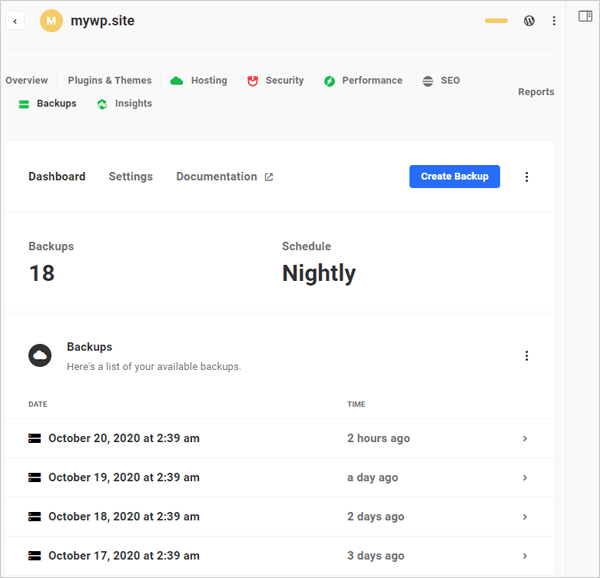Expand the October 17, 2020 backup chevron
The height and width of the screenshot is (578, 600).
[x=525, y=555]
